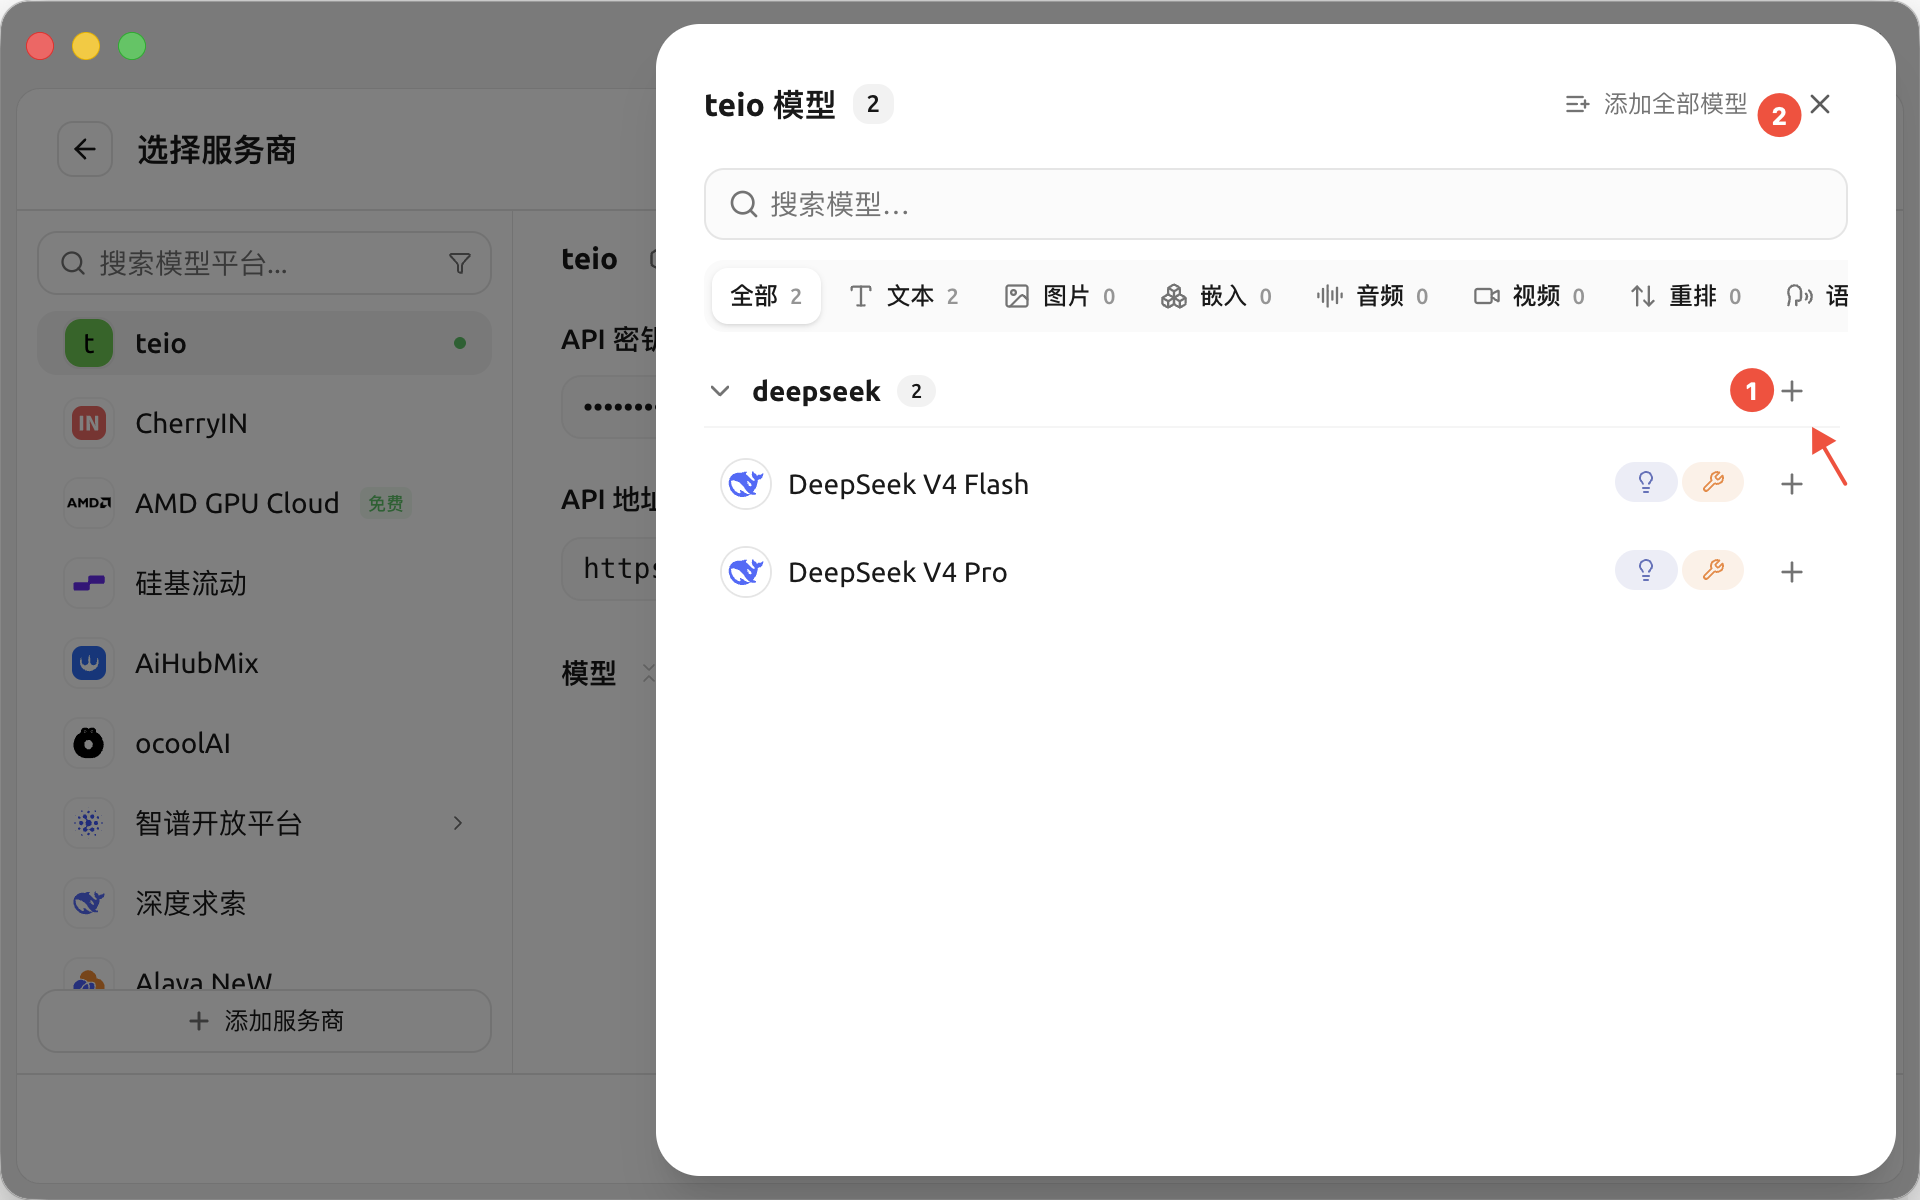
Task: Focus the 搜索模型 search field
Action: [x=1275, y=204]
